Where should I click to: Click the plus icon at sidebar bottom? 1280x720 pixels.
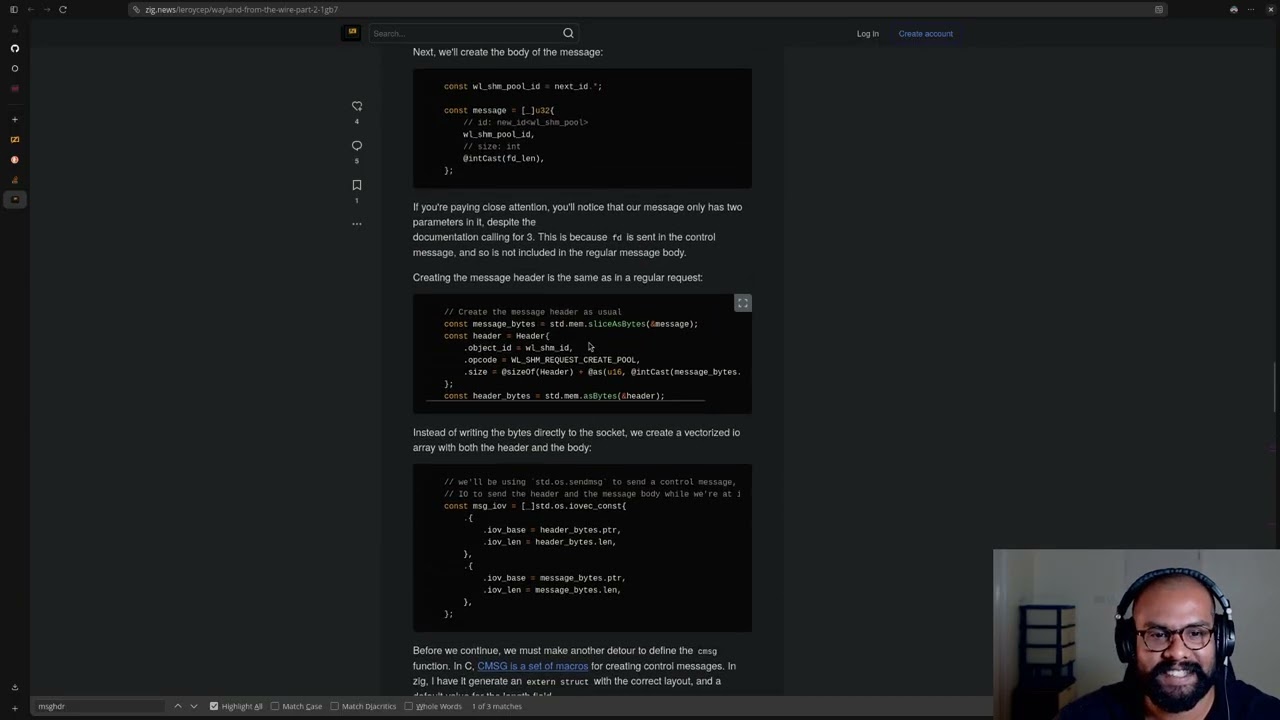point(14,708)
